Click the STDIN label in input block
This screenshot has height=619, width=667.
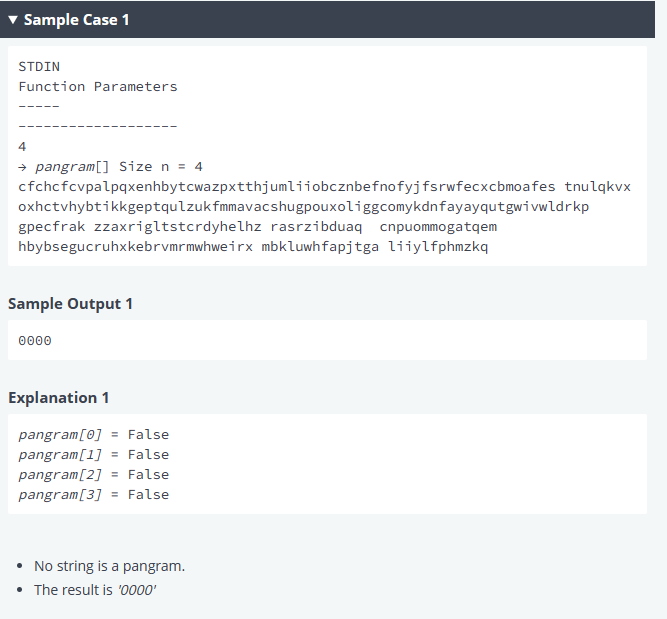(39, 67)
